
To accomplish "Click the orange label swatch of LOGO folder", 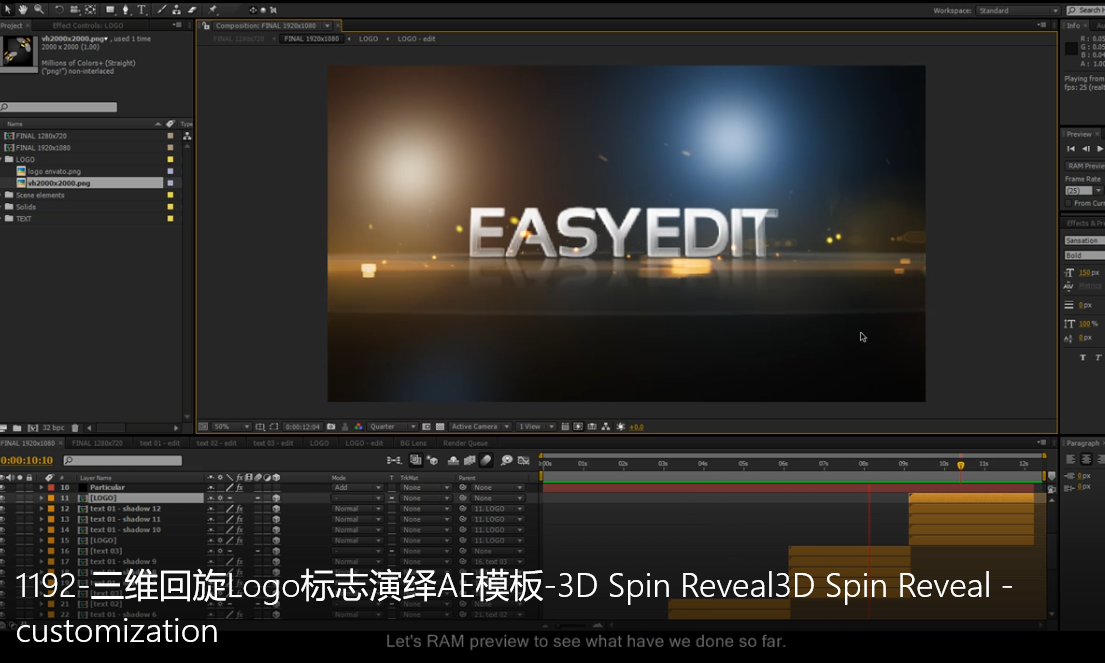I will pyautogui.click(x=170, y=159).
